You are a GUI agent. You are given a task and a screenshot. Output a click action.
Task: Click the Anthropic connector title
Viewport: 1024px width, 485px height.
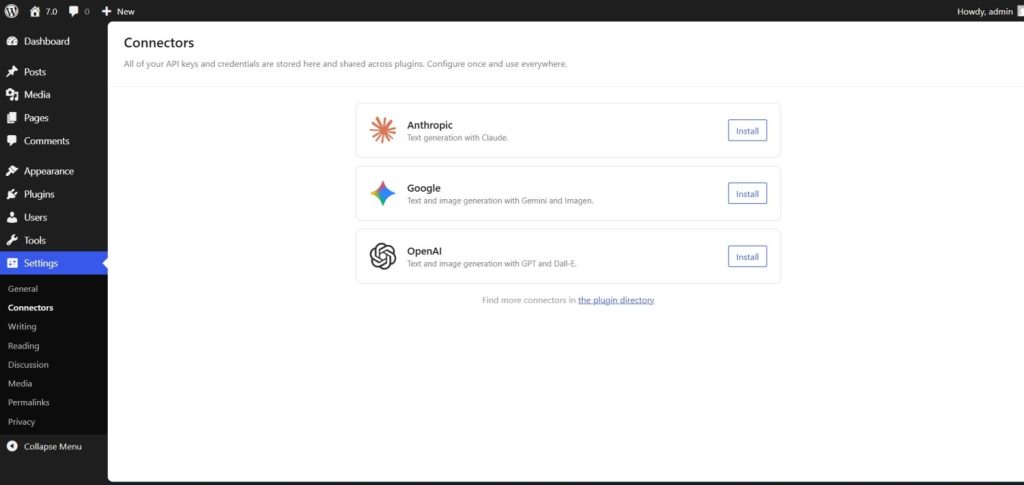tap(430, 125)
